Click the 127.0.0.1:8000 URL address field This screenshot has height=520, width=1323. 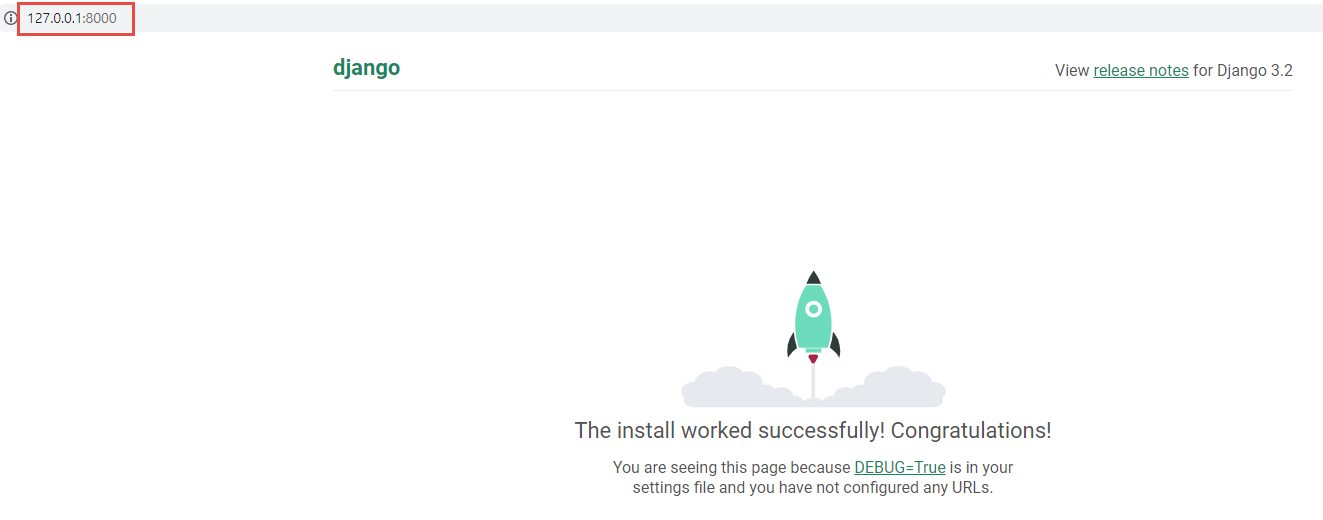[x=72, y=18]
